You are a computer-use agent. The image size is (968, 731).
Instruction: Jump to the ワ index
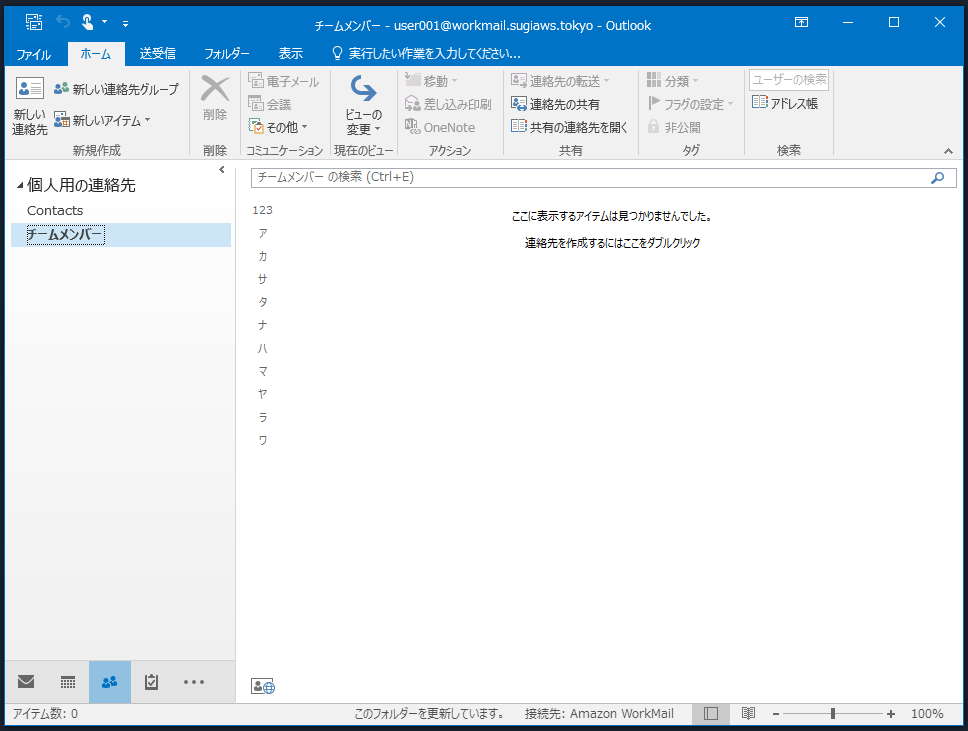(263, 440)
